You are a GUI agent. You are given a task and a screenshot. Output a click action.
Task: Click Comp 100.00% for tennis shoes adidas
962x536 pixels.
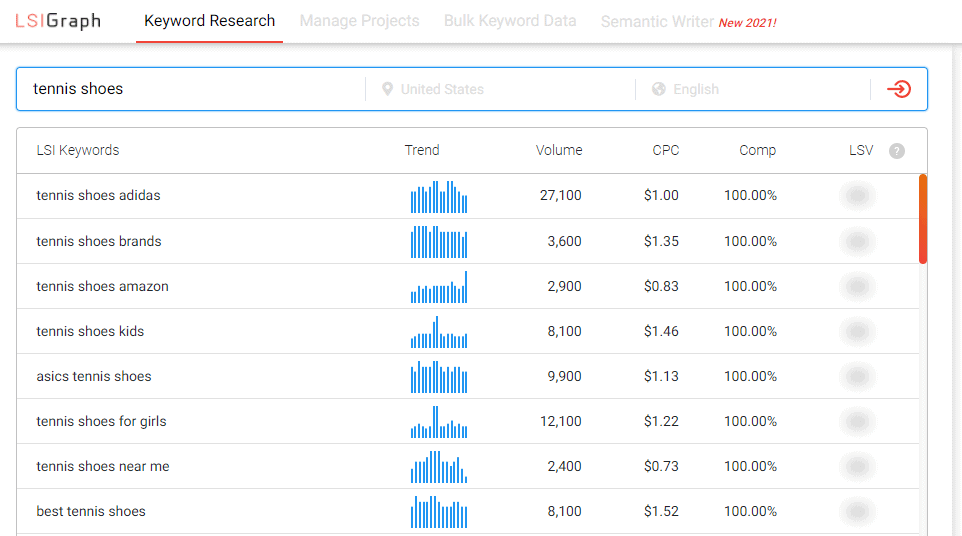(x=750, y=196)
